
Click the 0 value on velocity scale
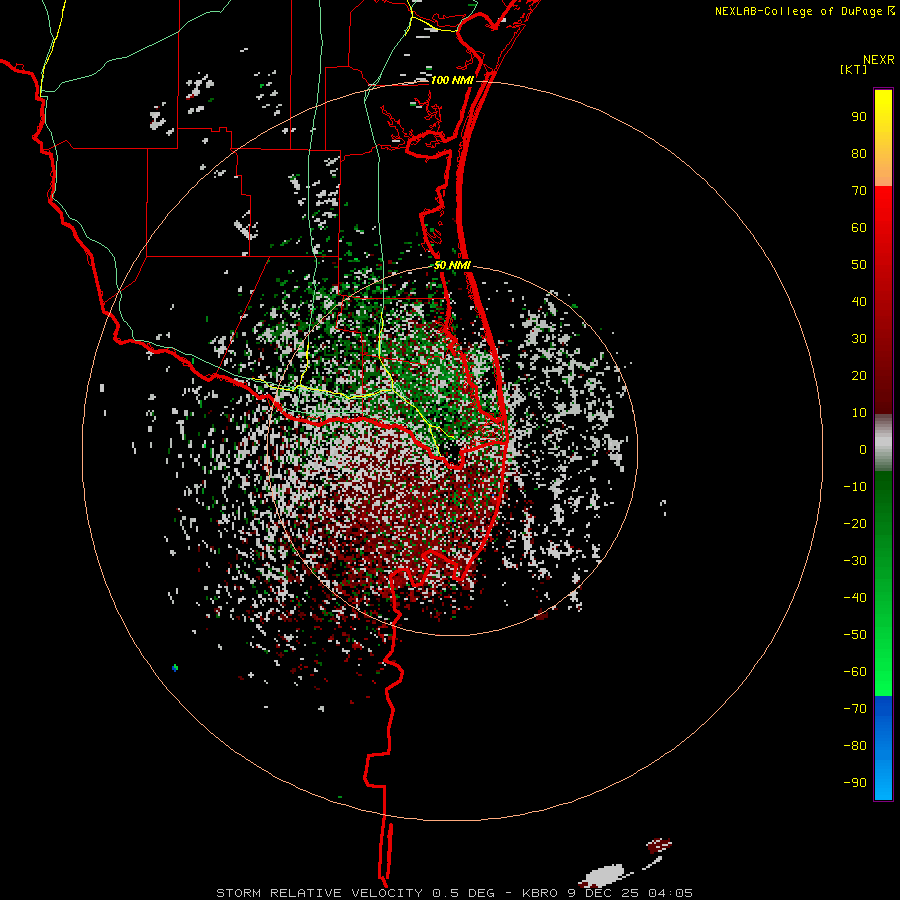pyautogui.click(x=863, y=450)
